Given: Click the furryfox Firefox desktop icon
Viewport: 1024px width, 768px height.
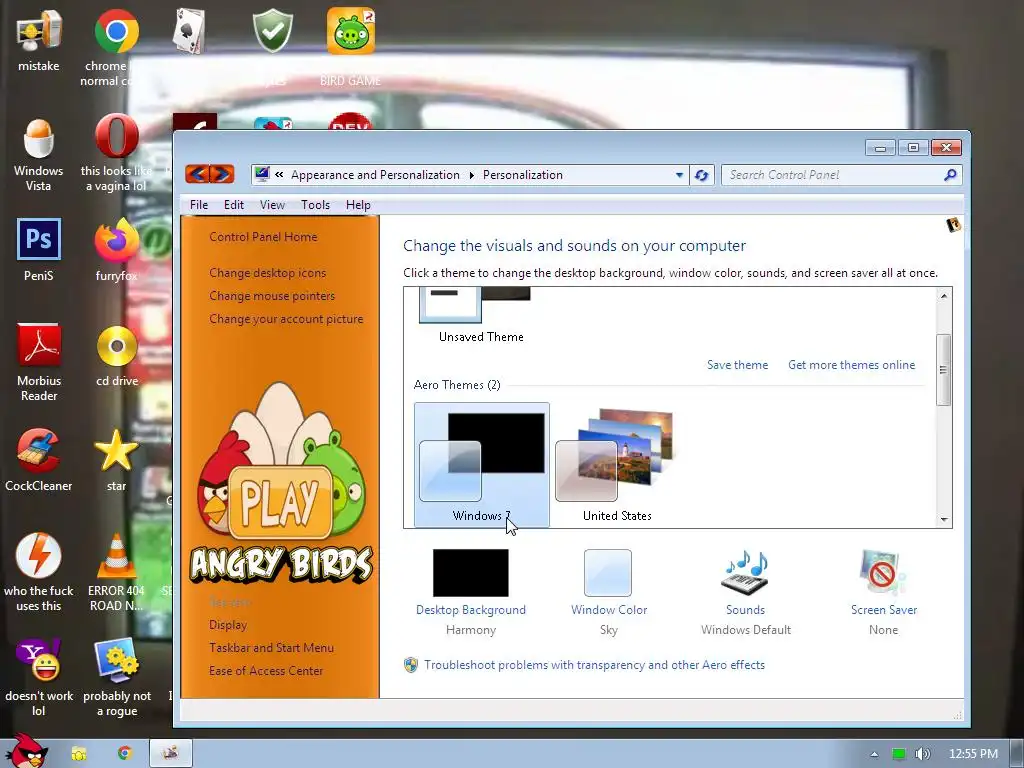Looking at the screenshot, I should coord(116,241).
